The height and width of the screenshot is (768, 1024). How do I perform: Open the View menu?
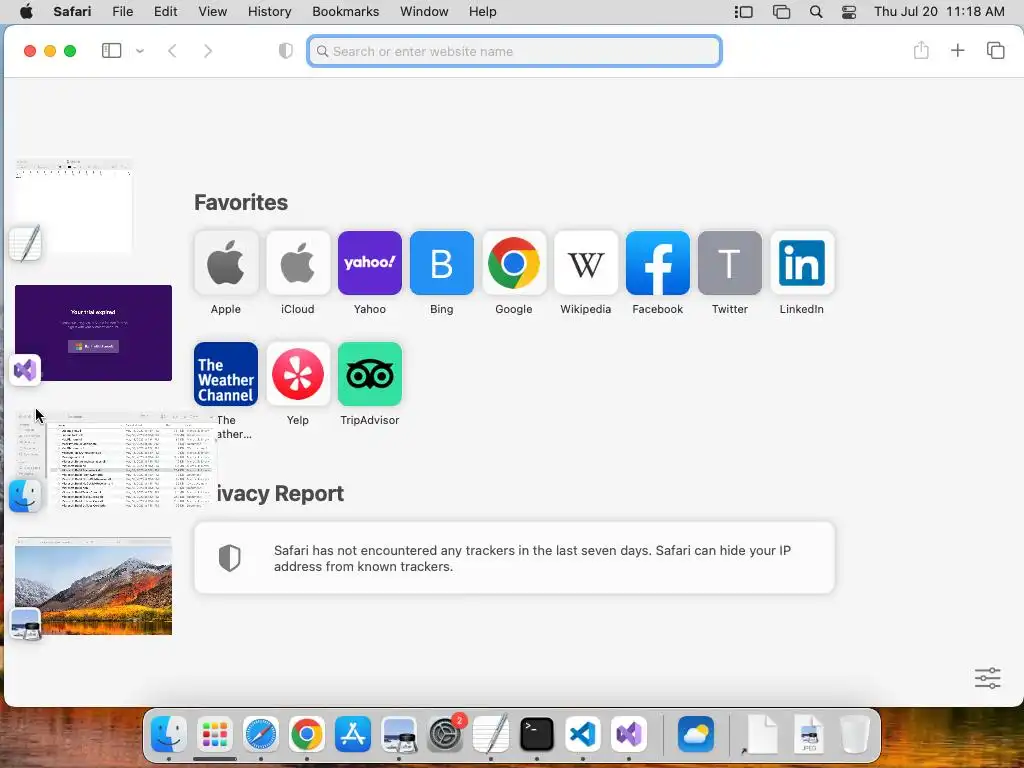[212, 11]
